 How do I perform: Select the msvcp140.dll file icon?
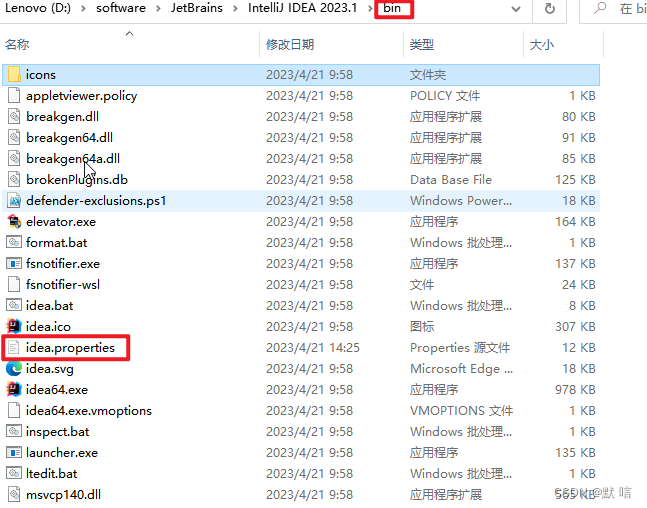pos(14,495)
